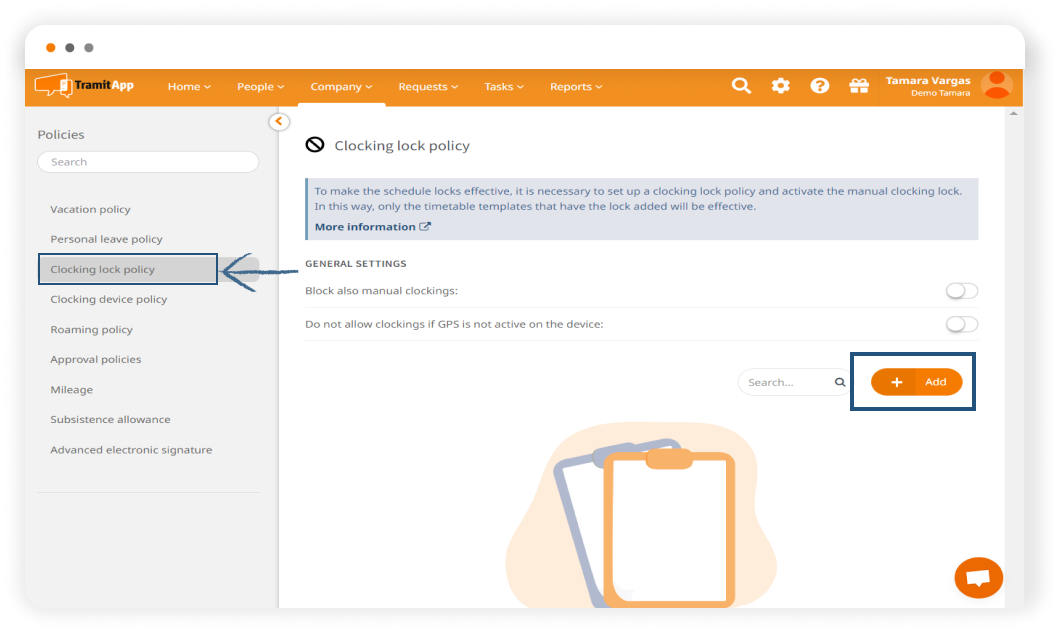Open the chat bubble support widget
This screenshot has height=633, width=1061.
click(978, 577)
